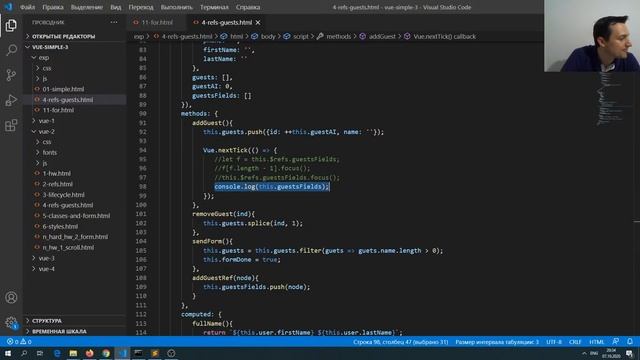
Task: Open notifications bell in status bar
Action: pyautogui.click(x=630, y=342)
